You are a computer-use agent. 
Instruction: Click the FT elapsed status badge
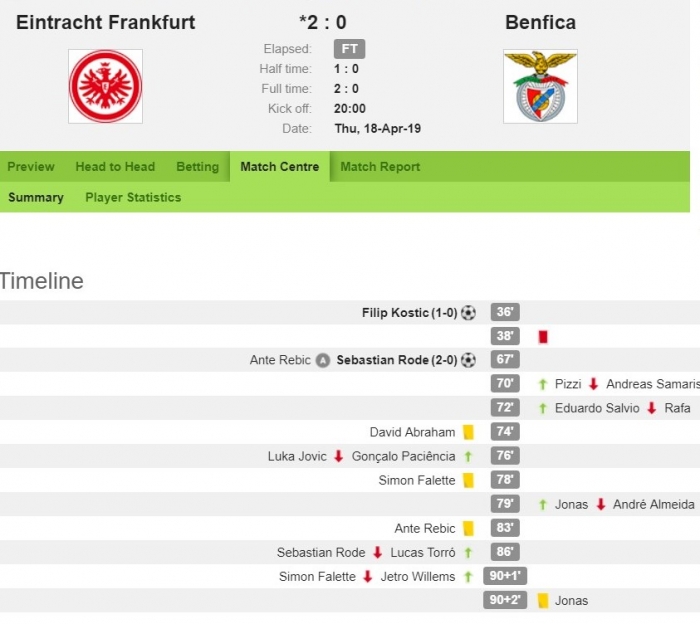pyautogui.click(x=350, y=49)
